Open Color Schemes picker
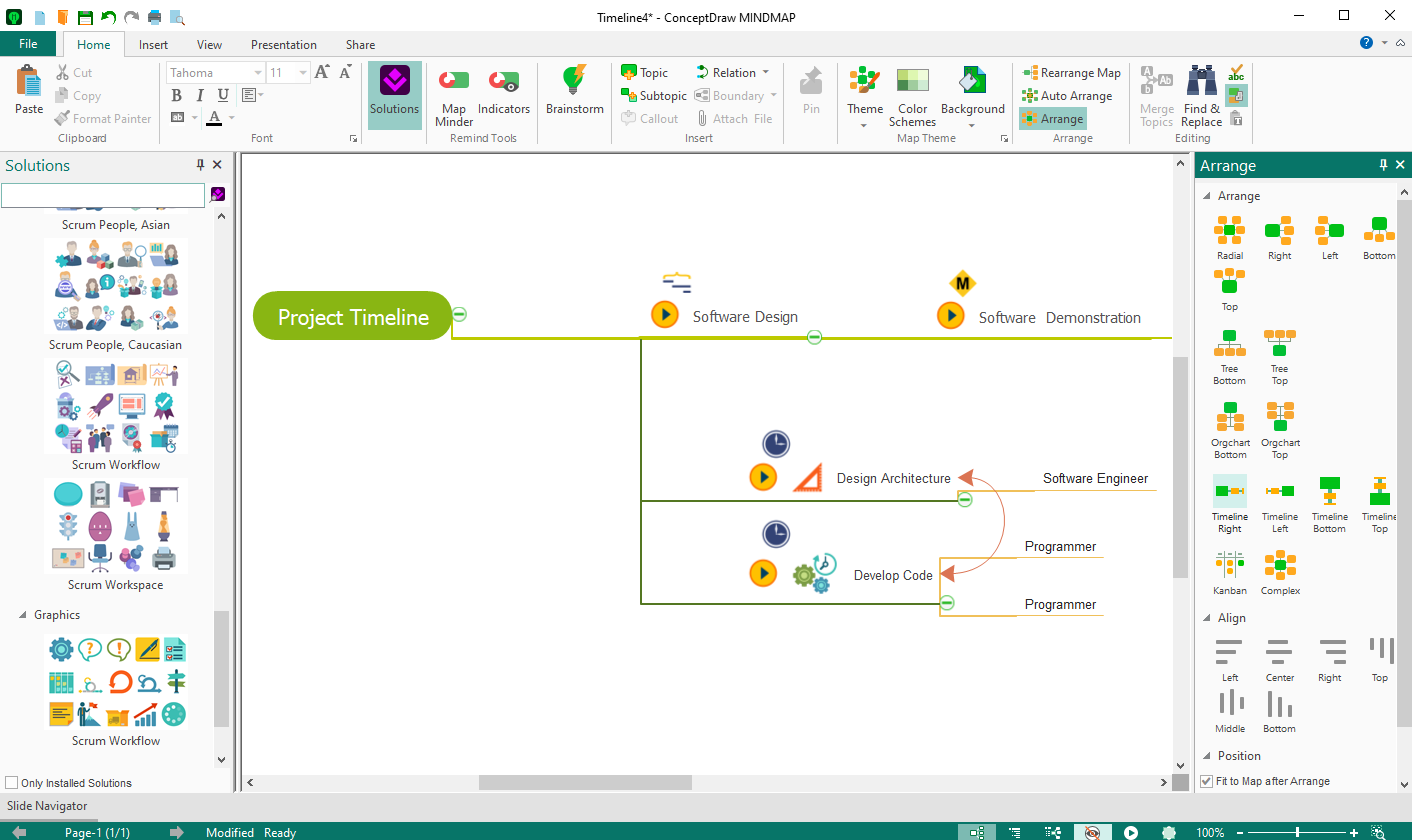1412x840 pixels. pos(912,96)
